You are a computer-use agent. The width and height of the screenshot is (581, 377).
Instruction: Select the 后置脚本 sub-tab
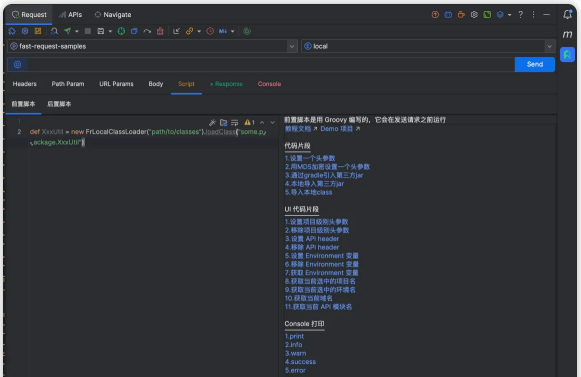click(x=59, y=104)
